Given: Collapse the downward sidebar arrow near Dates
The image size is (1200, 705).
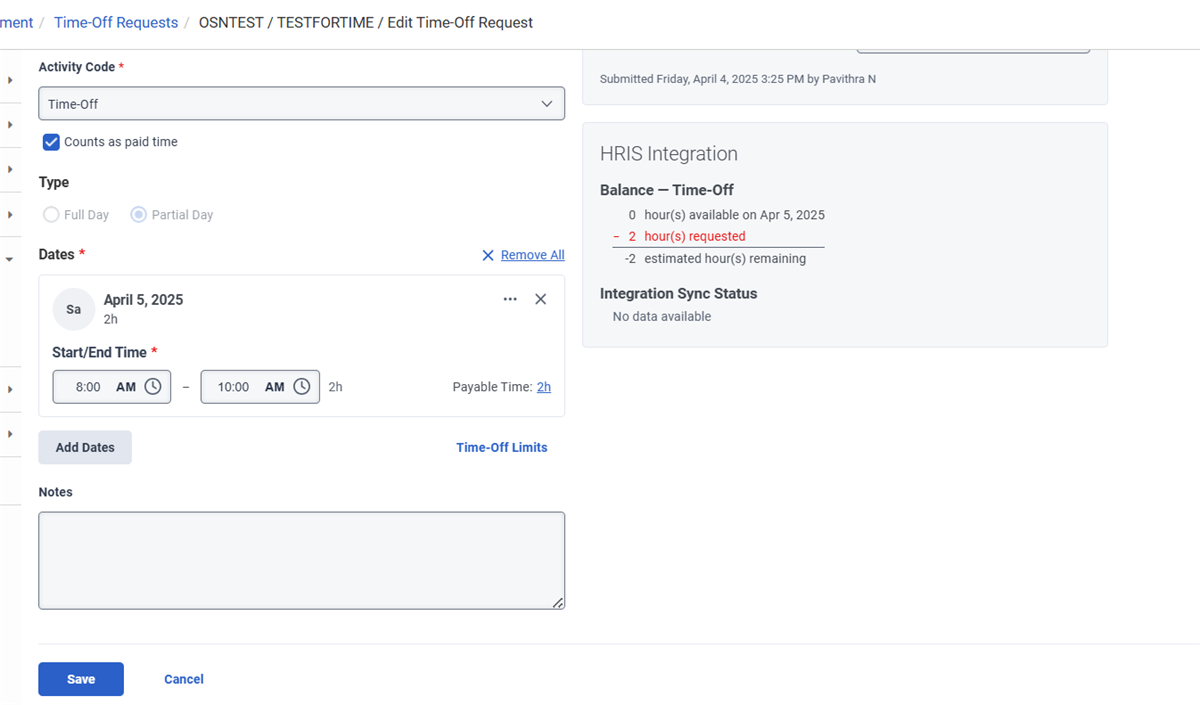Looking at the screenshot, I should (x=10, y=259).
